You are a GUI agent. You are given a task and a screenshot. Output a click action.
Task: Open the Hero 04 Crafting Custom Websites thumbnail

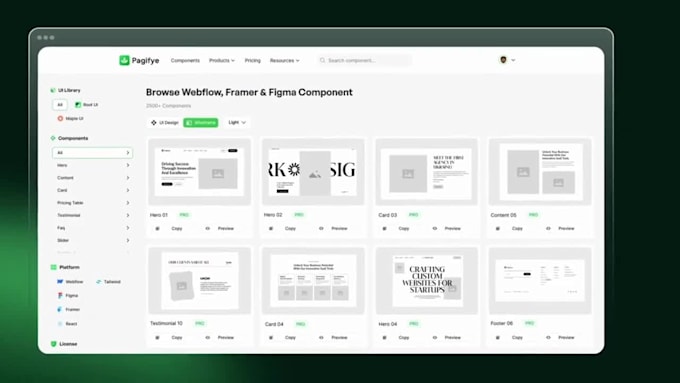click(427, 281)
